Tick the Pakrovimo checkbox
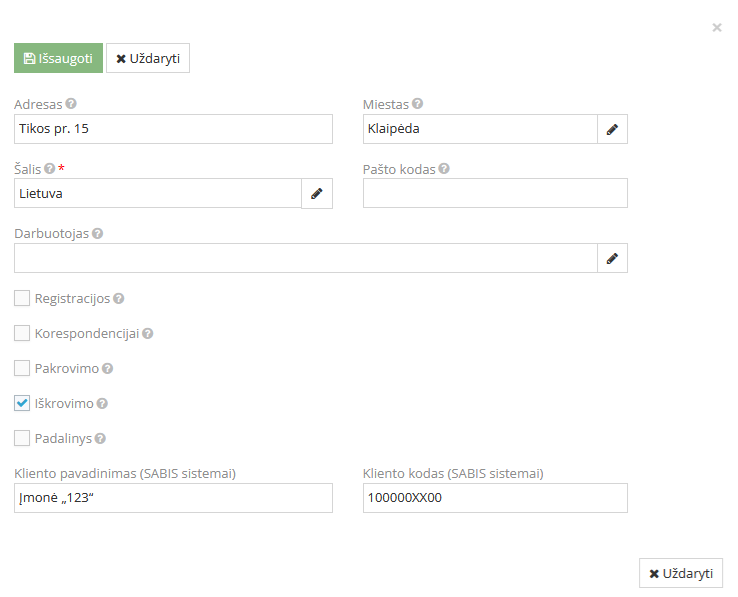 pos(22,368)
